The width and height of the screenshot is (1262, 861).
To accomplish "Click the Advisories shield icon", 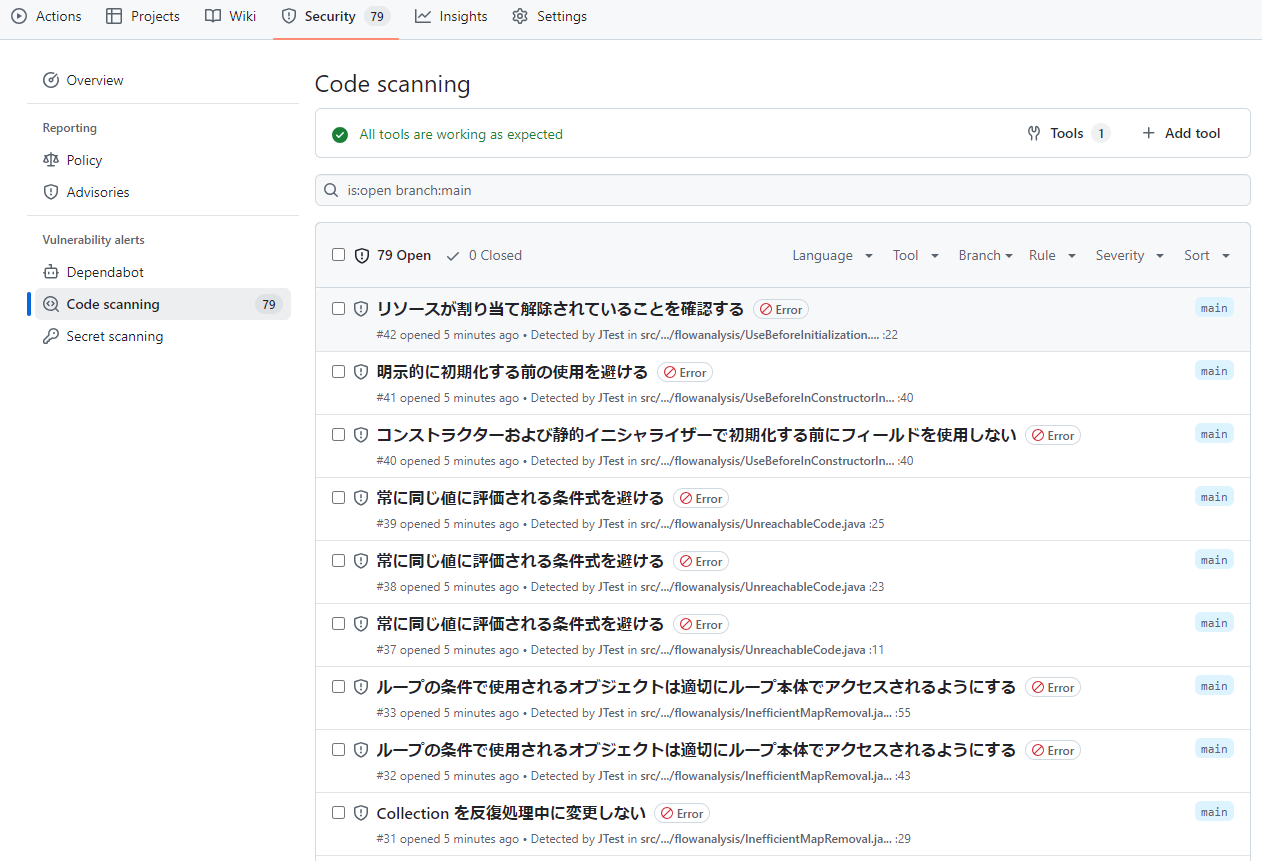I will [51, 192].
